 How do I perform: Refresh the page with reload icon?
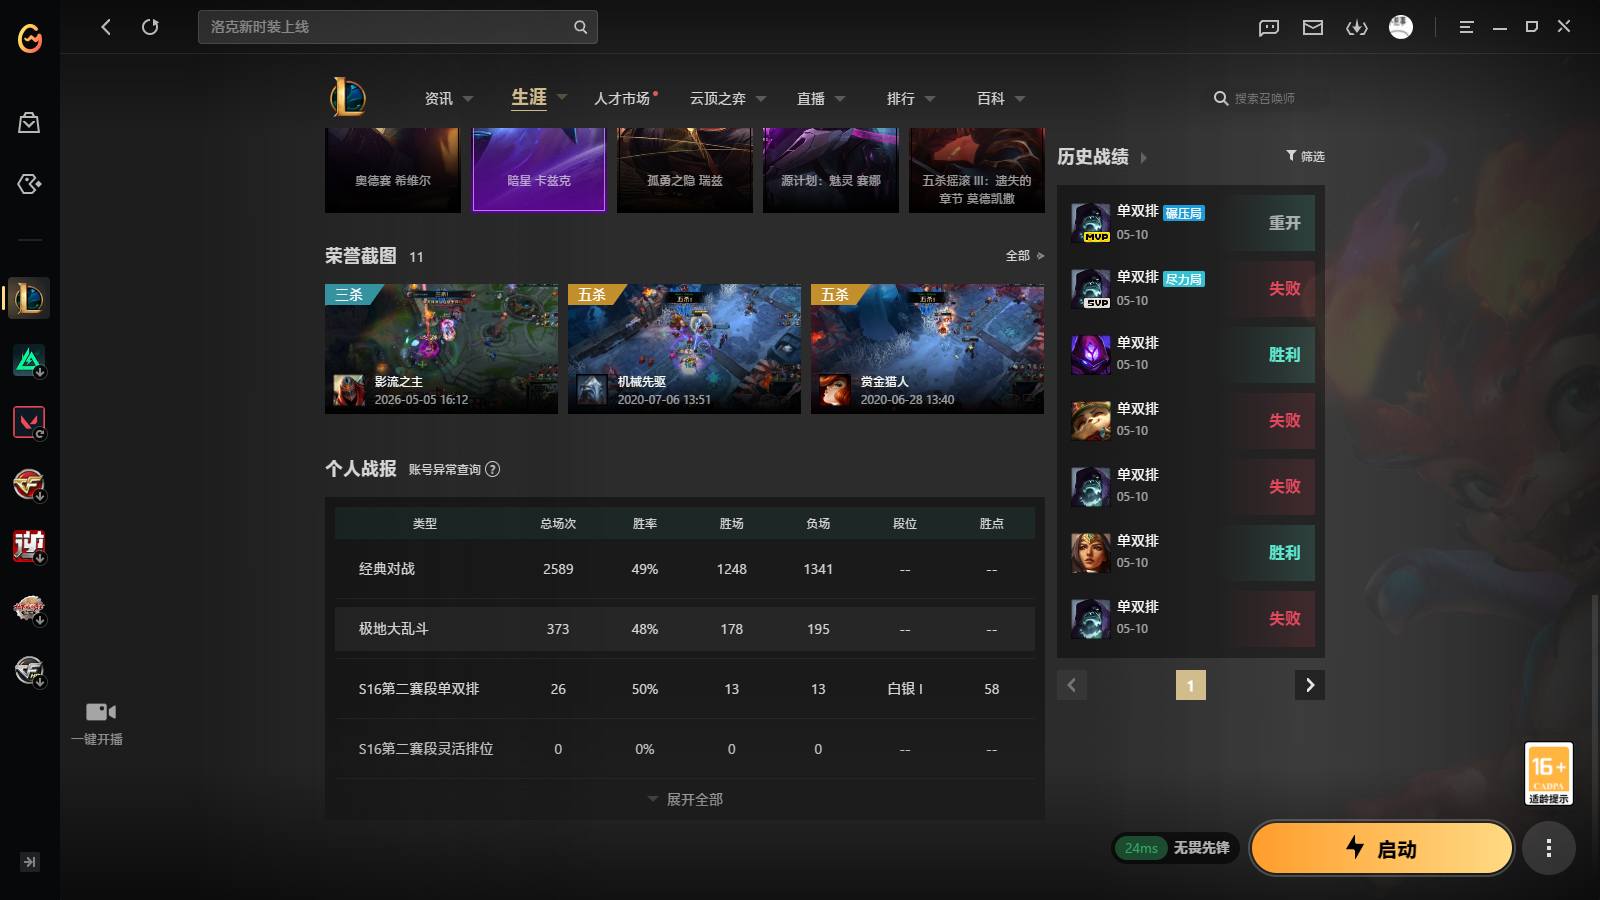tap(150, 27)
